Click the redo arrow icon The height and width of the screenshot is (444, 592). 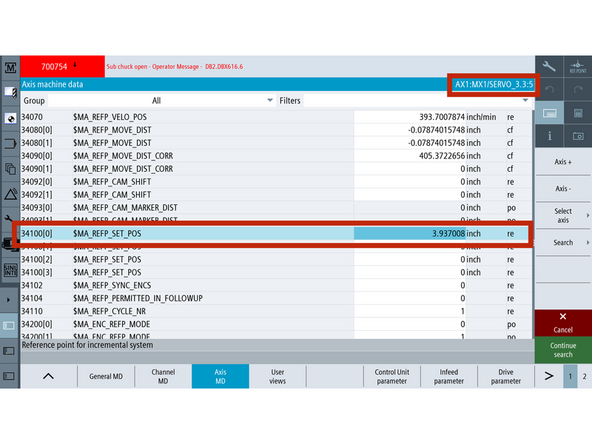pyautogui.click(x=578, y=89)
